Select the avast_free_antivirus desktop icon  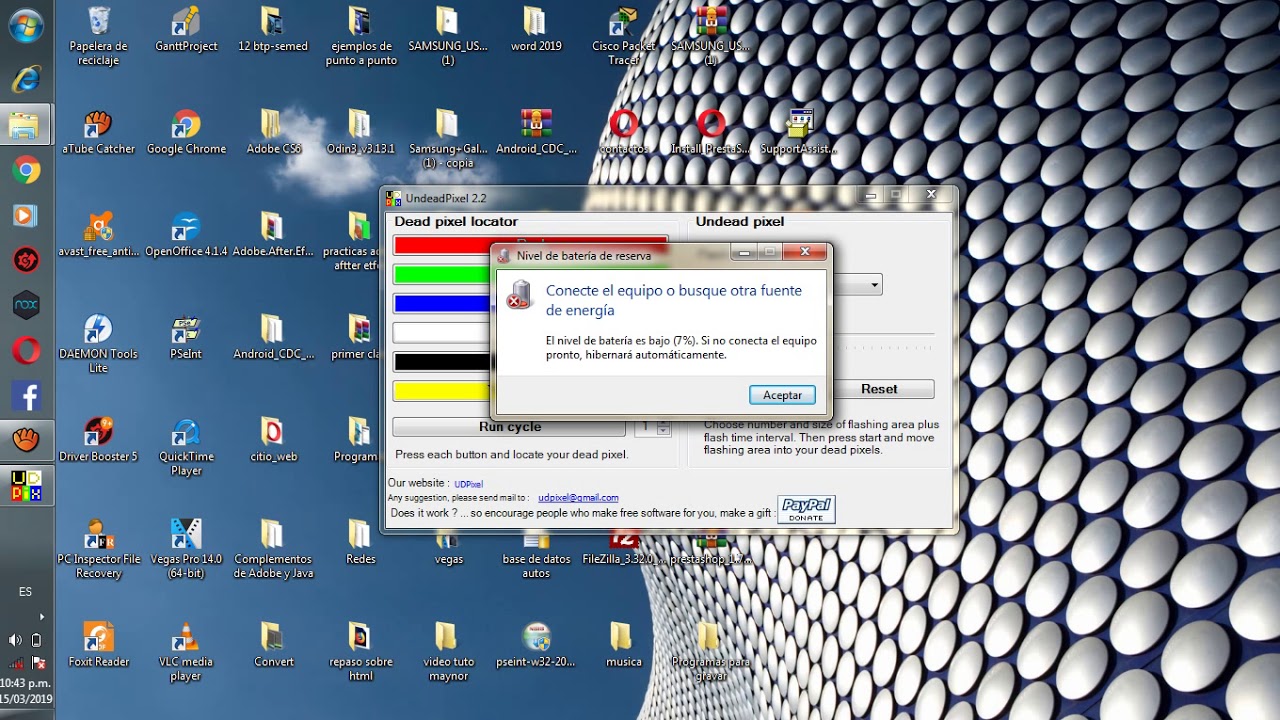point(98,235)
